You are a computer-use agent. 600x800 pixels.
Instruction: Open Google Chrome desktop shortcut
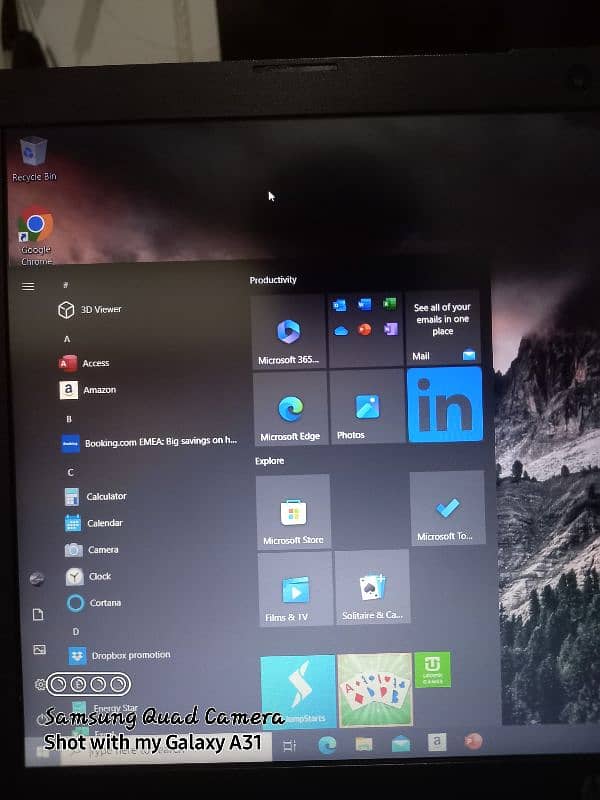pyautogui.click(x=36, y=236)
